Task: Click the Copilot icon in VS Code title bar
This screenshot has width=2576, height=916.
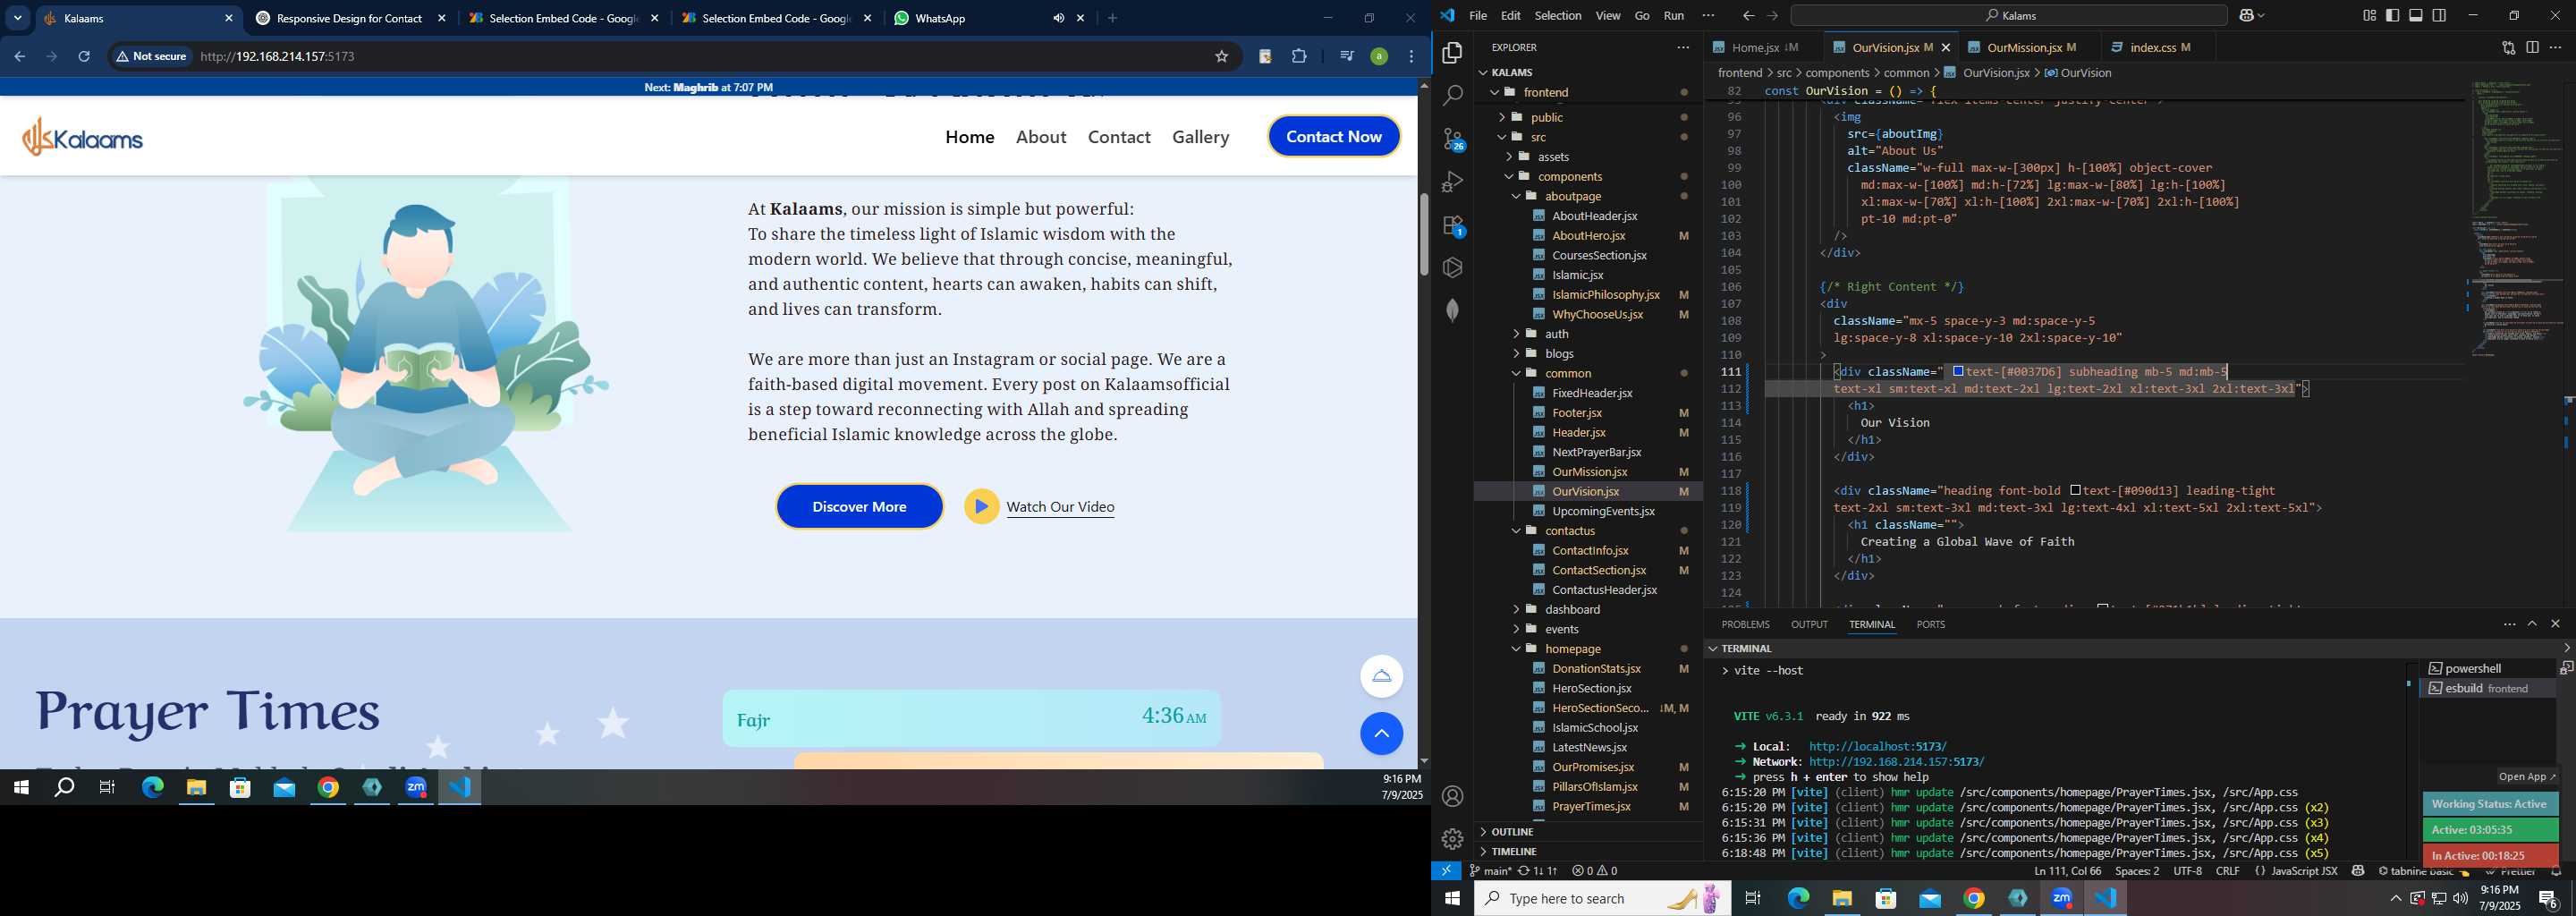Action: pos(2248,15)
